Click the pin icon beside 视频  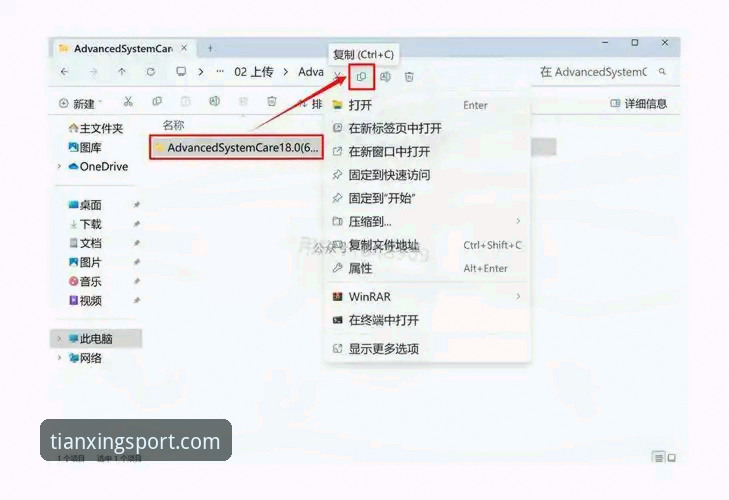point(137,300)
